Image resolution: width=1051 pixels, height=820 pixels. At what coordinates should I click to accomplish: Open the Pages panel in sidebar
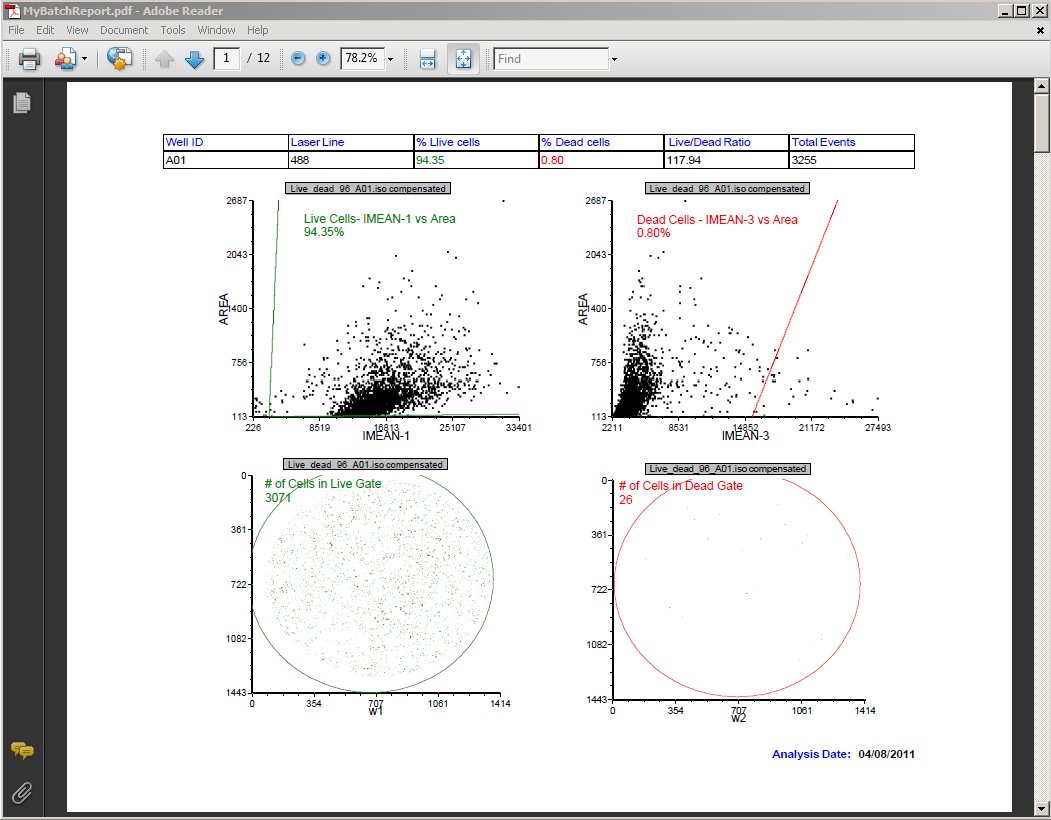22,102
